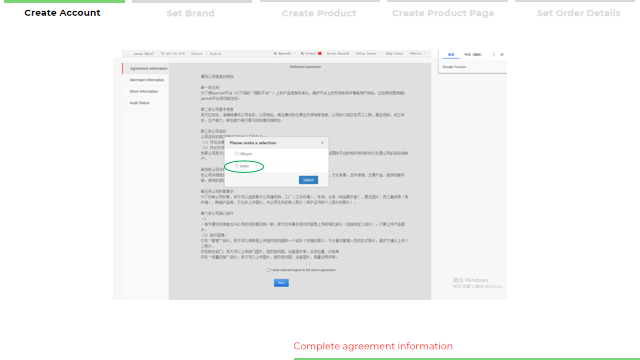Switch to the Set Brand step
The image size is (640, 360).
coord(190,13)
